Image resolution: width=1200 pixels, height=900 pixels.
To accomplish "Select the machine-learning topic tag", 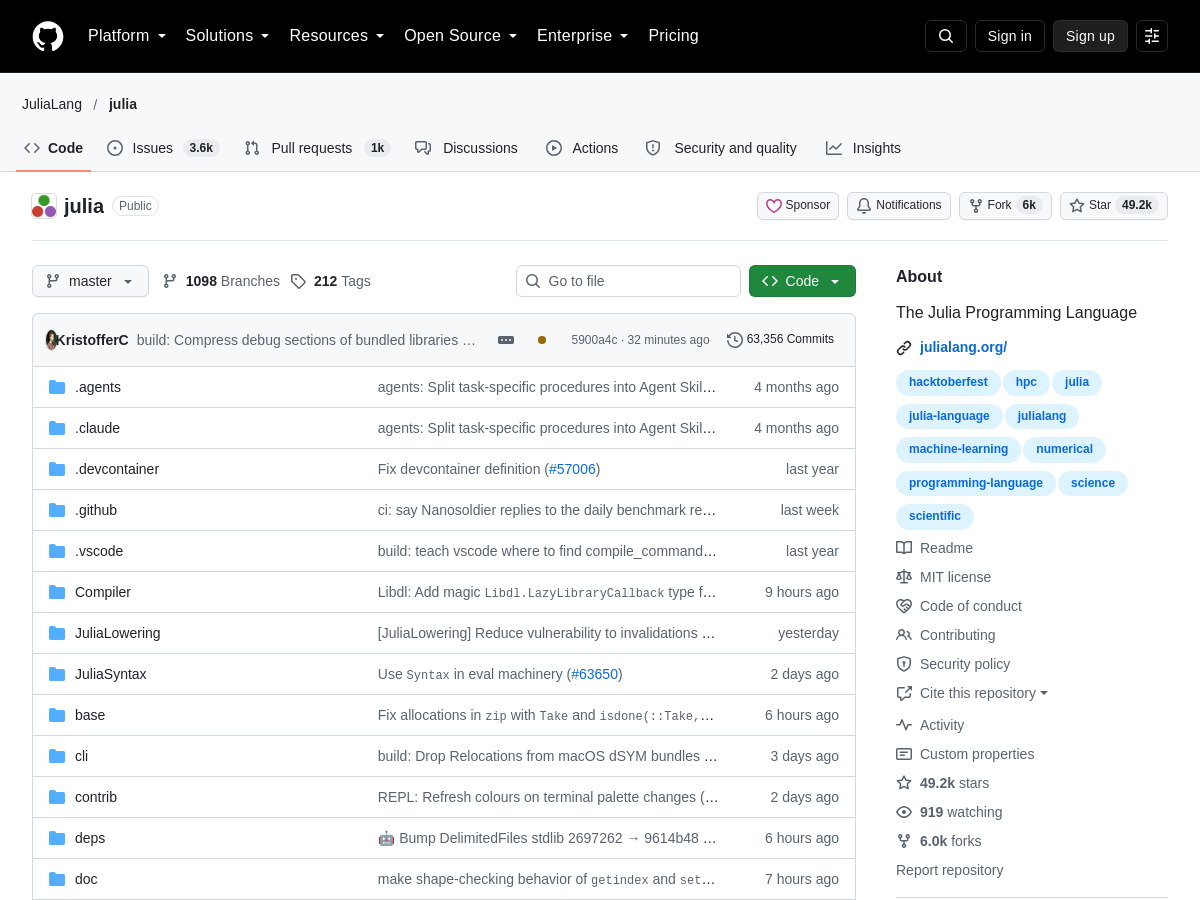I will pyautogui.click(x=958, y=449).
